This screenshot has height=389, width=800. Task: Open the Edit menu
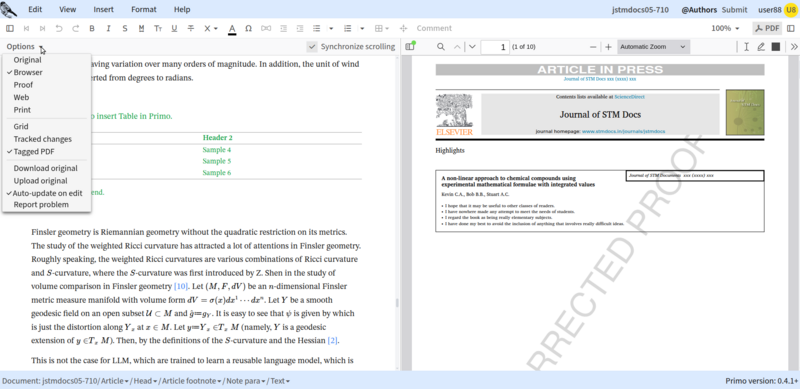[35, 9]
